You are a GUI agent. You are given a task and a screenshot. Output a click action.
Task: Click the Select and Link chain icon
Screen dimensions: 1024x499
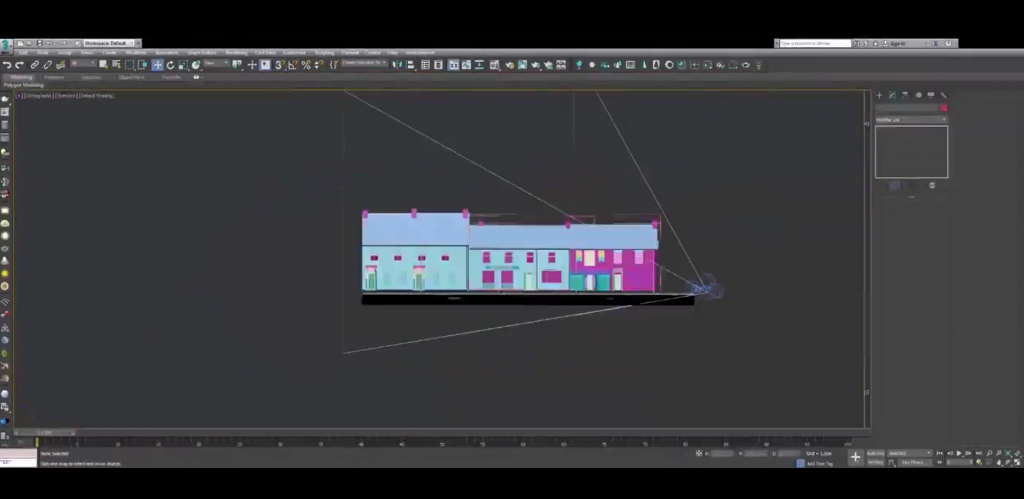[34, 65]
